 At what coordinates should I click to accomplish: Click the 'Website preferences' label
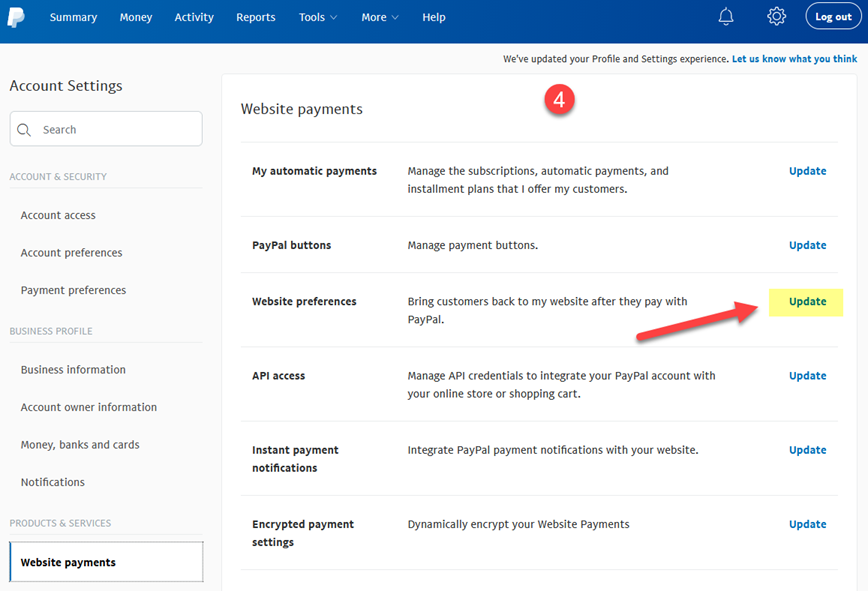[x=304, y=302]
